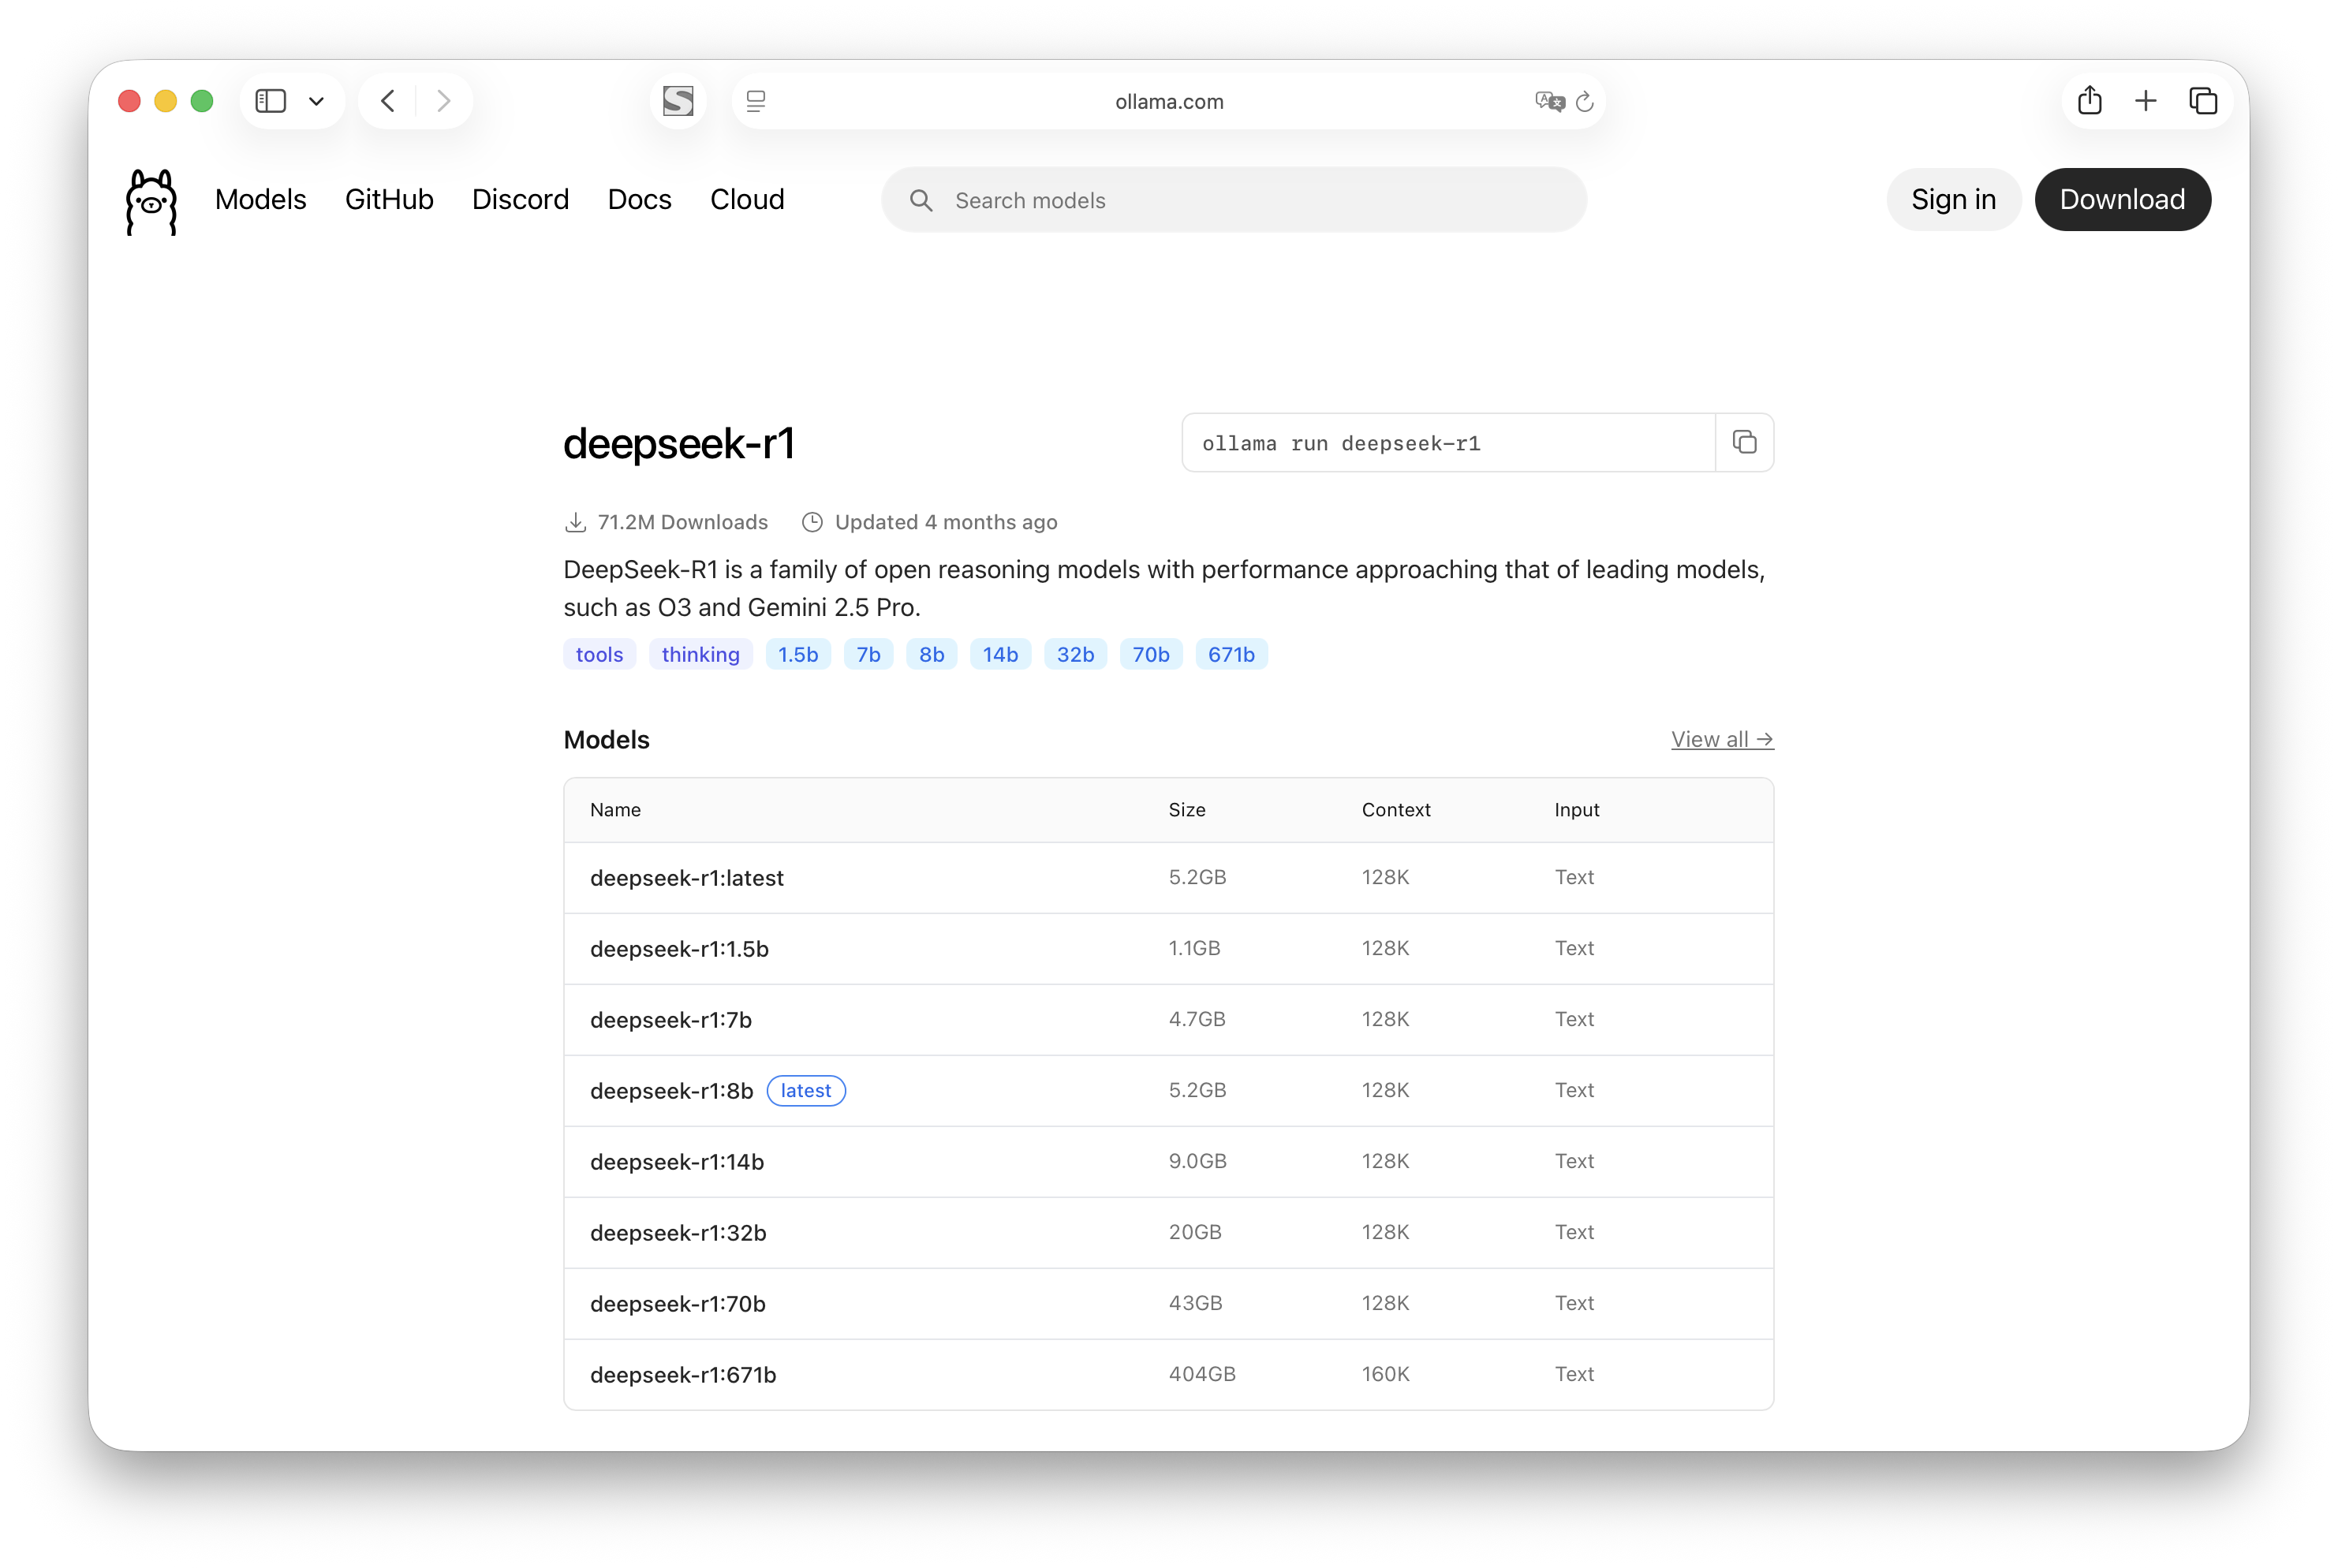Open the Docs nav item
The image size is (2338, 1568).
[x=639, y=199]
